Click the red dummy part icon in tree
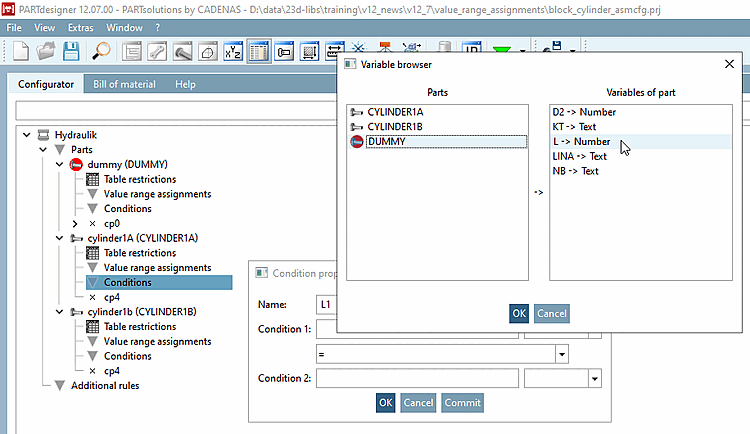This screenshot has height=434, width=750. (76, 165)
